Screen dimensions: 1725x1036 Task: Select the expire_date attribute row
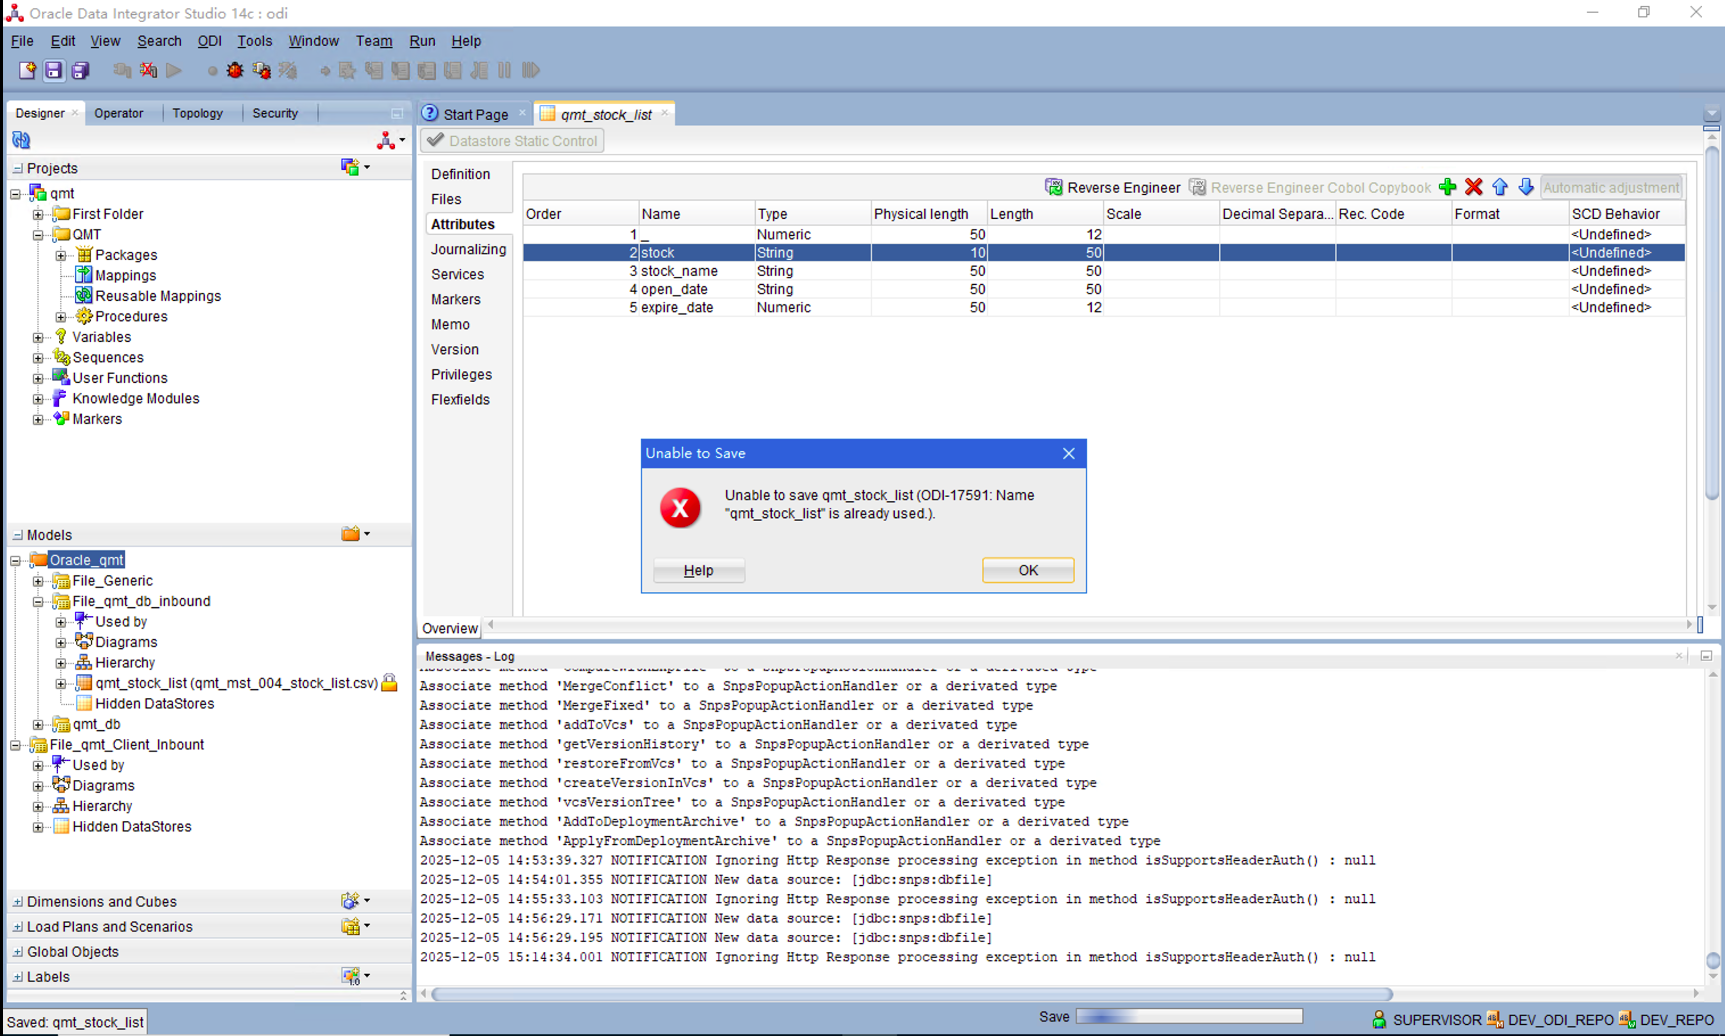point(1104,307)
